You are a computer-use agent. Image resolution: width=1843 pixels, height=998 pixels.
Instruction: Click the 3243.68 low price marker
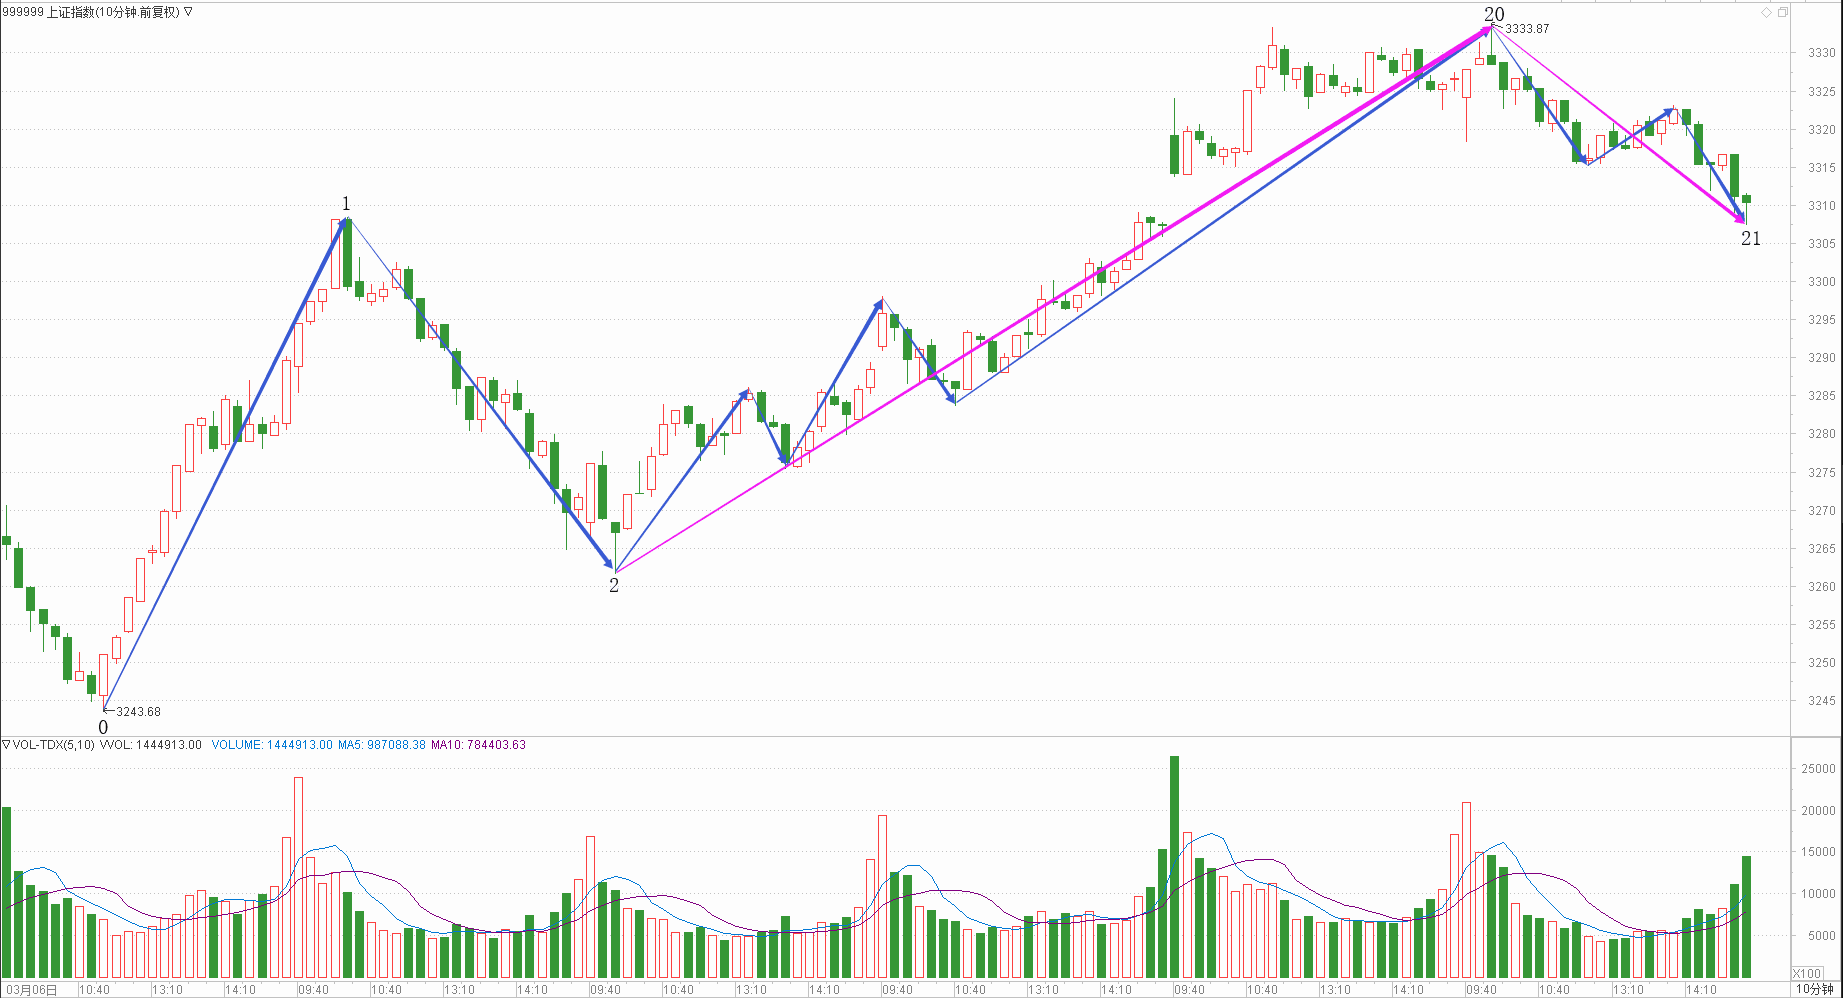point(138,712)
